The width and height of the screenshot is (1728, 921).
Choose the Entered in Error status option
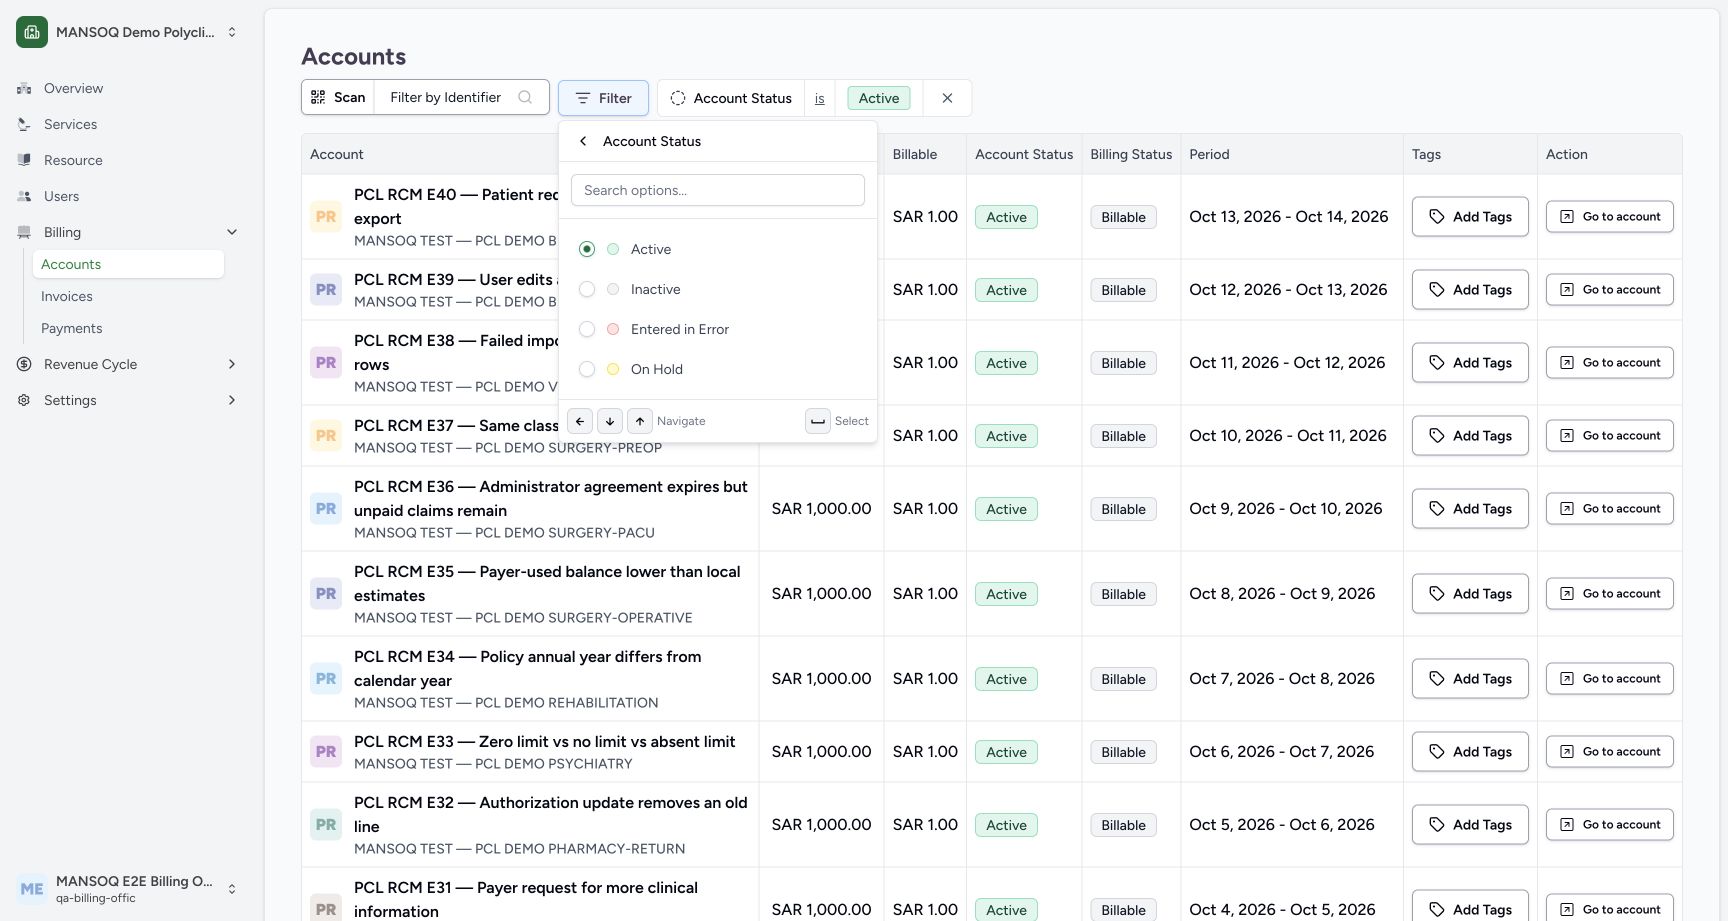(718, 329)
